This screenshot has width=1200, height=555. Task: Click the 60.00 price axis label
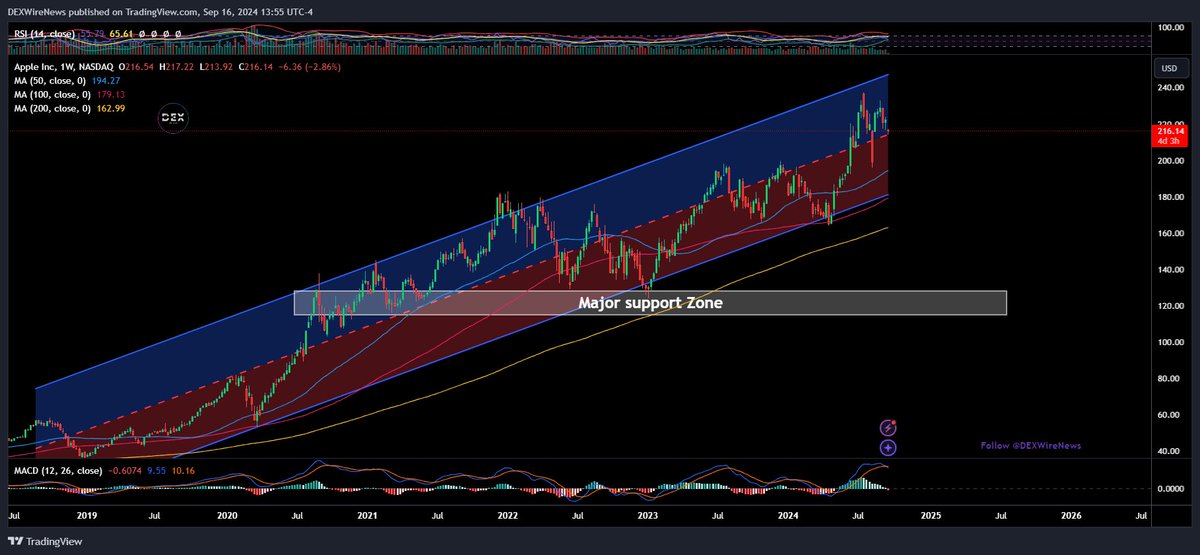[x=1169, y=415]
